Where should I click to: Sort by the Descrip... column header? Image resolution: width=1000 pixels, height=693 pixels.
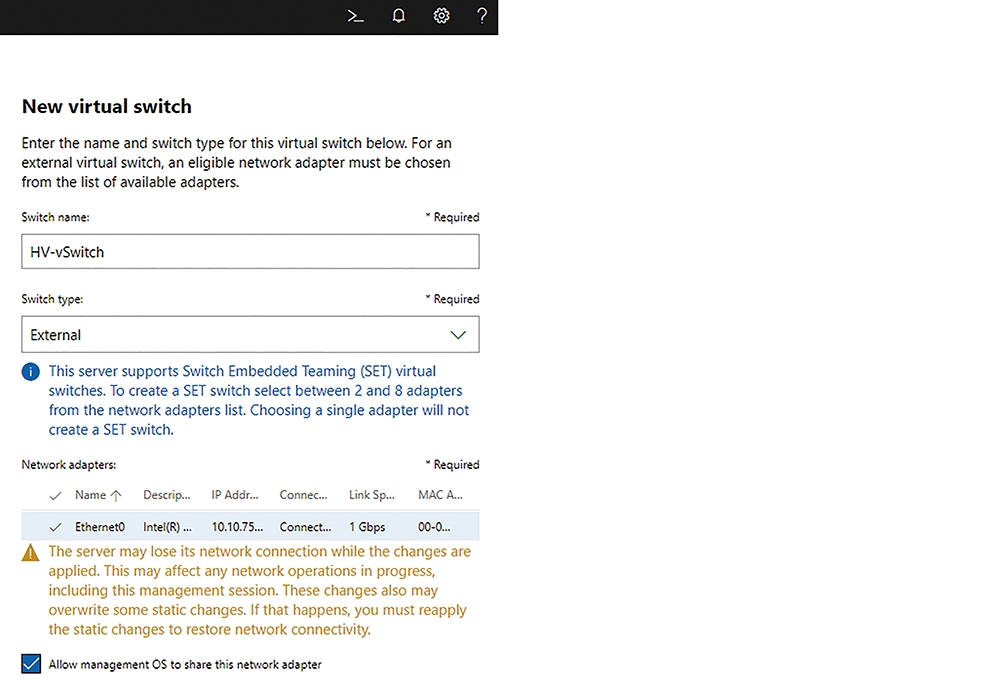[166, 495]
